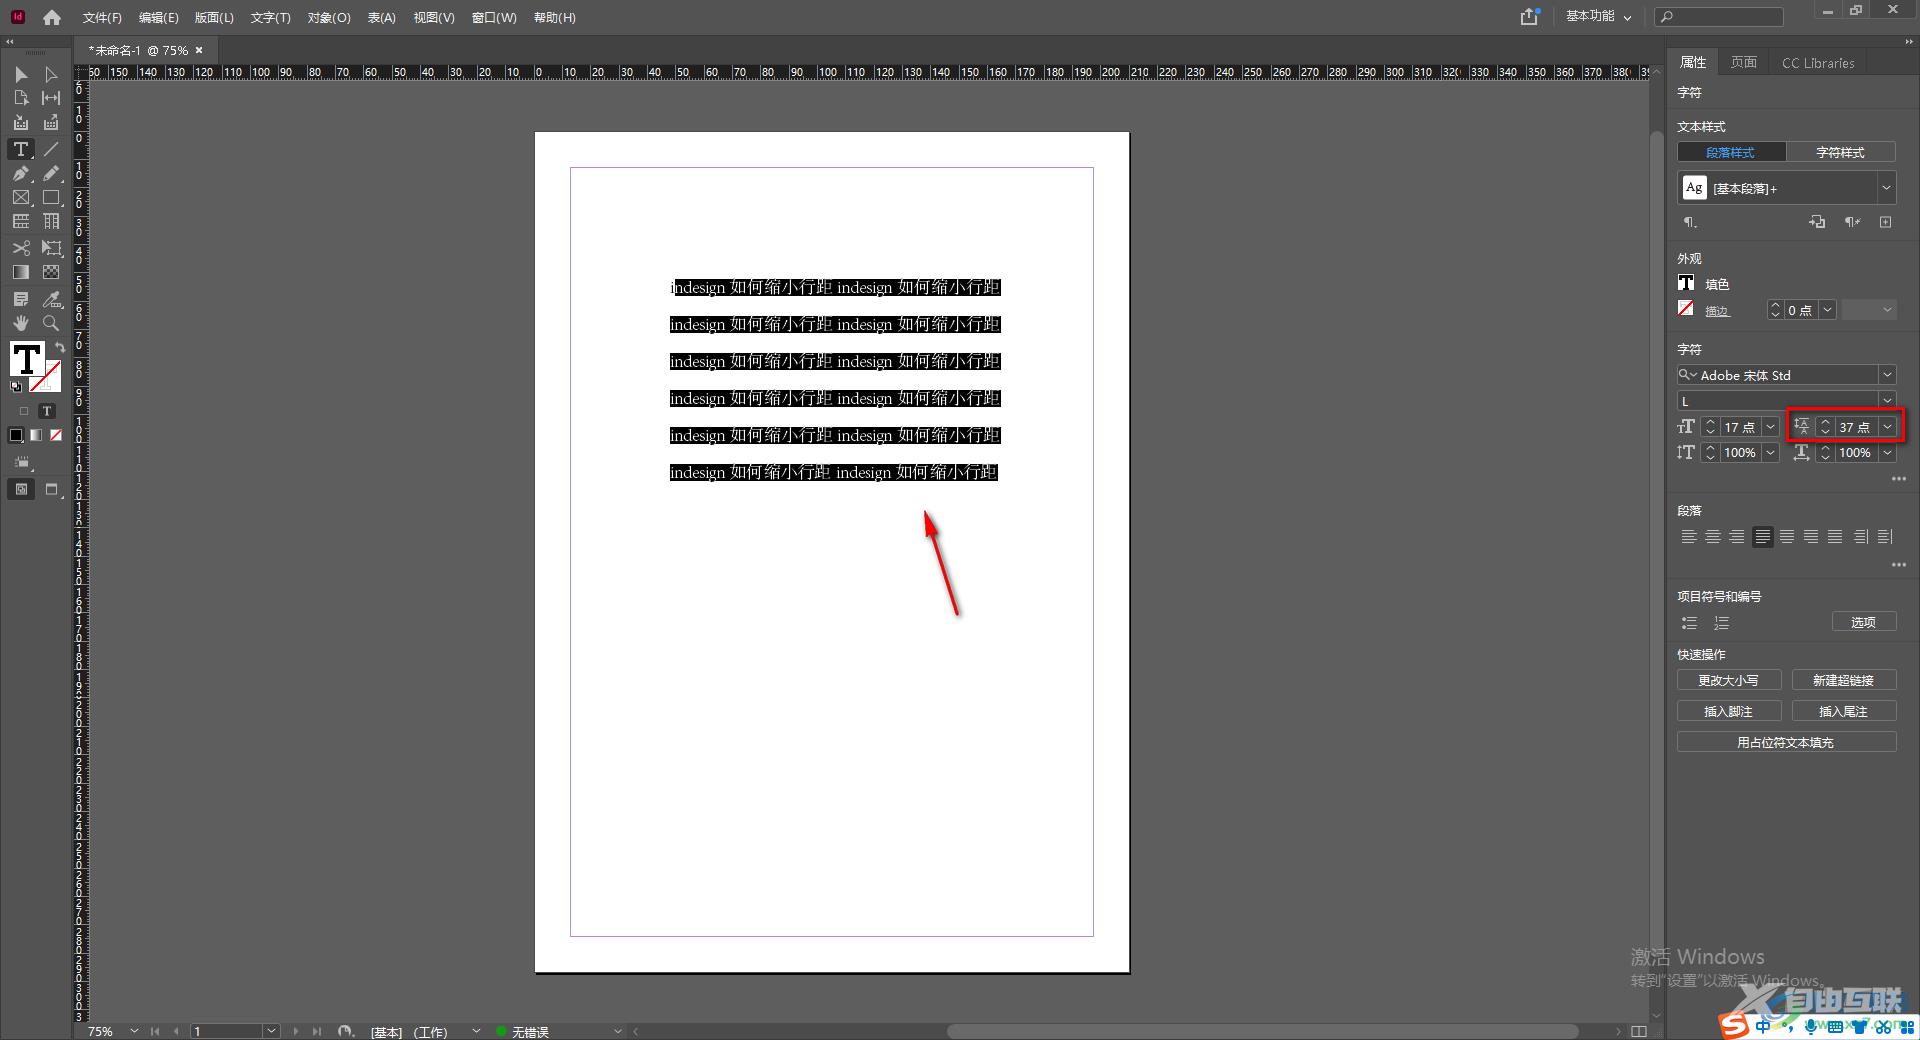Open 文件(F) menu

[x=102, y=17]
